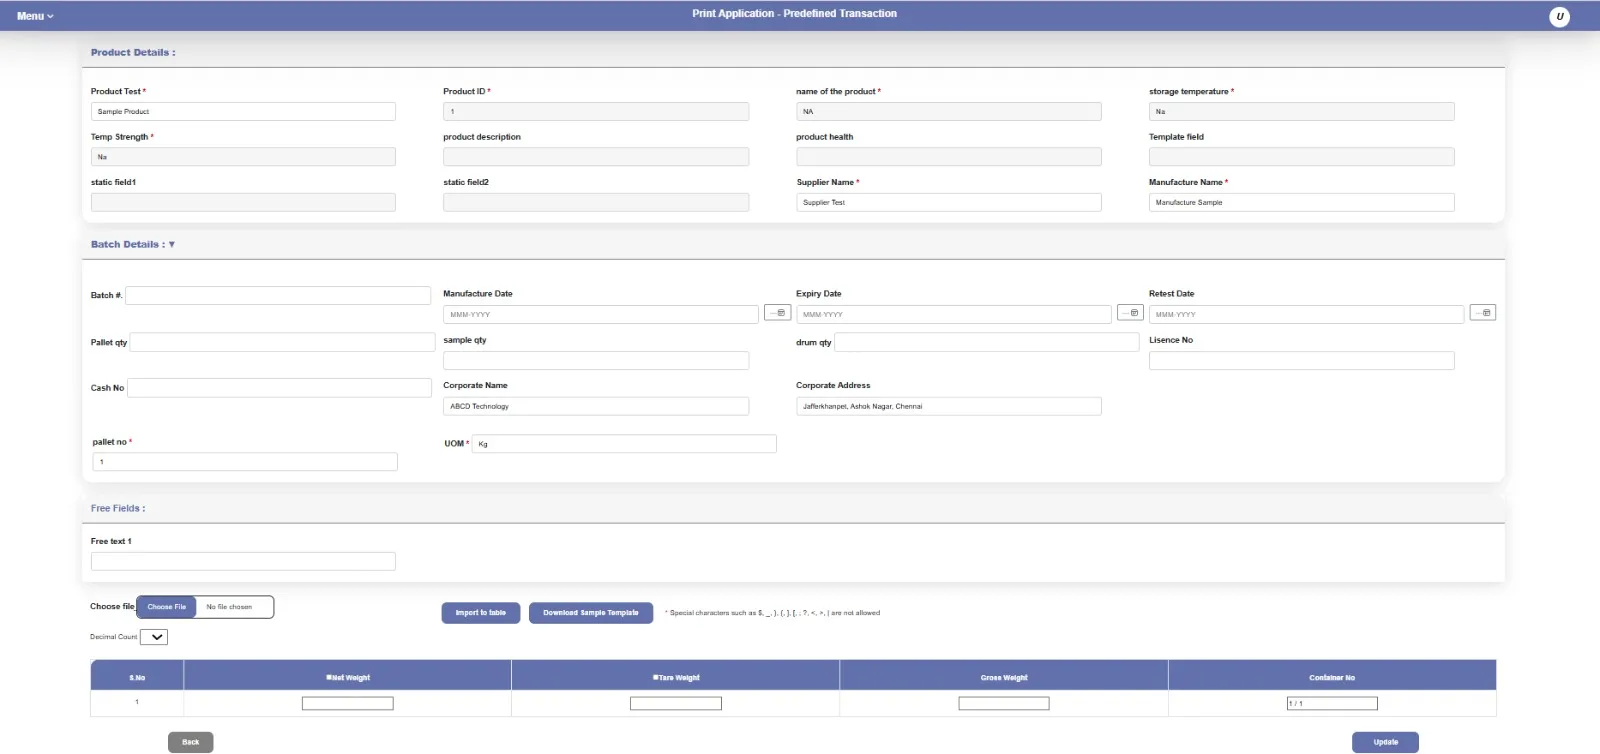Click the Container No input in row 1

1332,704
